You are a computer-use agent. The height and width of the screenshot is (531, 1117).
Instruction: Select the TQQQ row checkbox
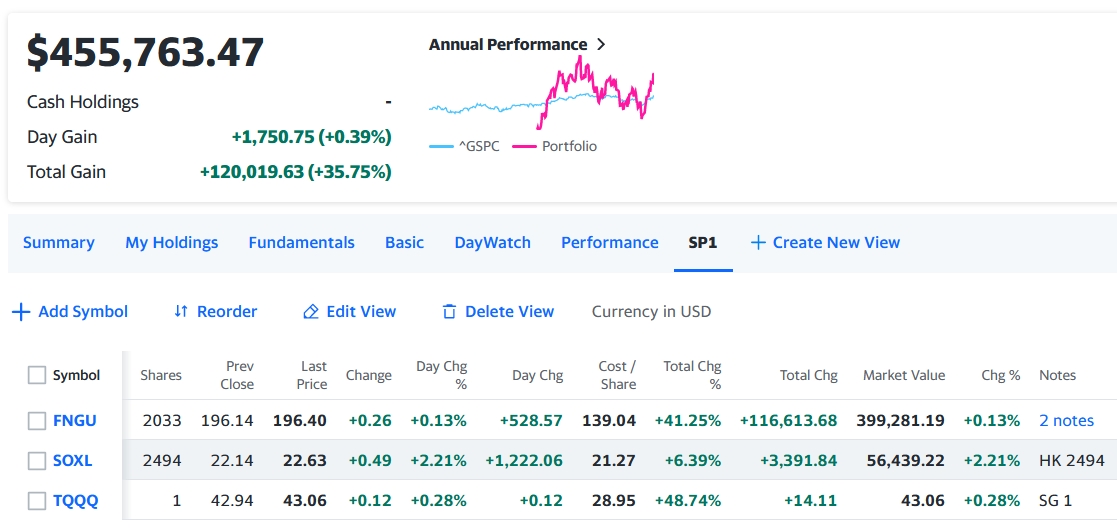pos(37,501)
